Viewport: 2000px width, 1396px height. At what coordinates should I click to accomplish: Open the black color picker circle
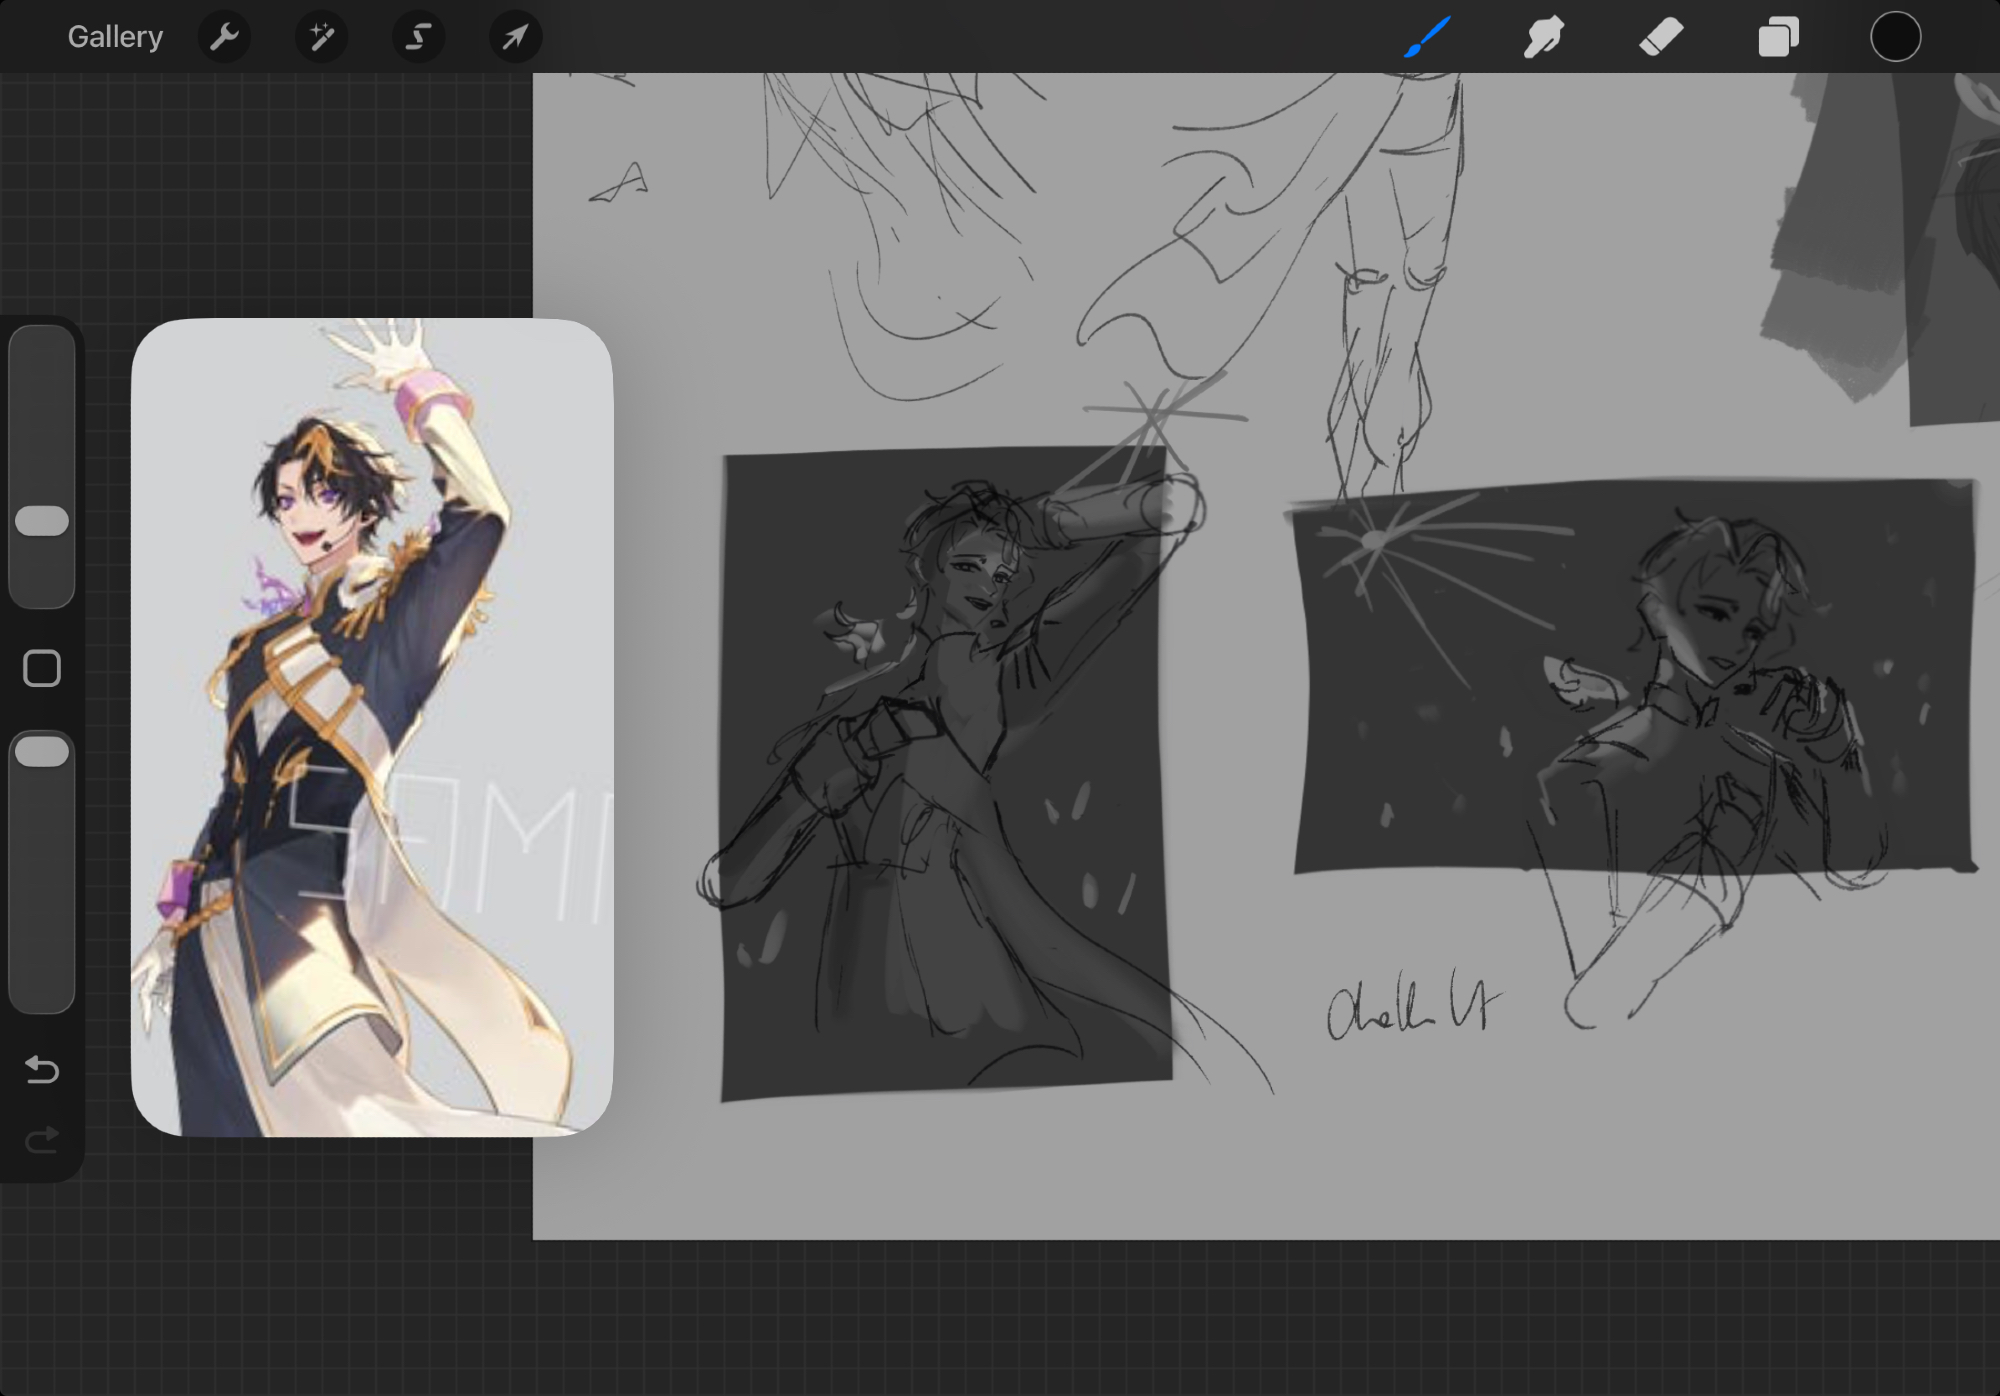[x=1895, y=37]
